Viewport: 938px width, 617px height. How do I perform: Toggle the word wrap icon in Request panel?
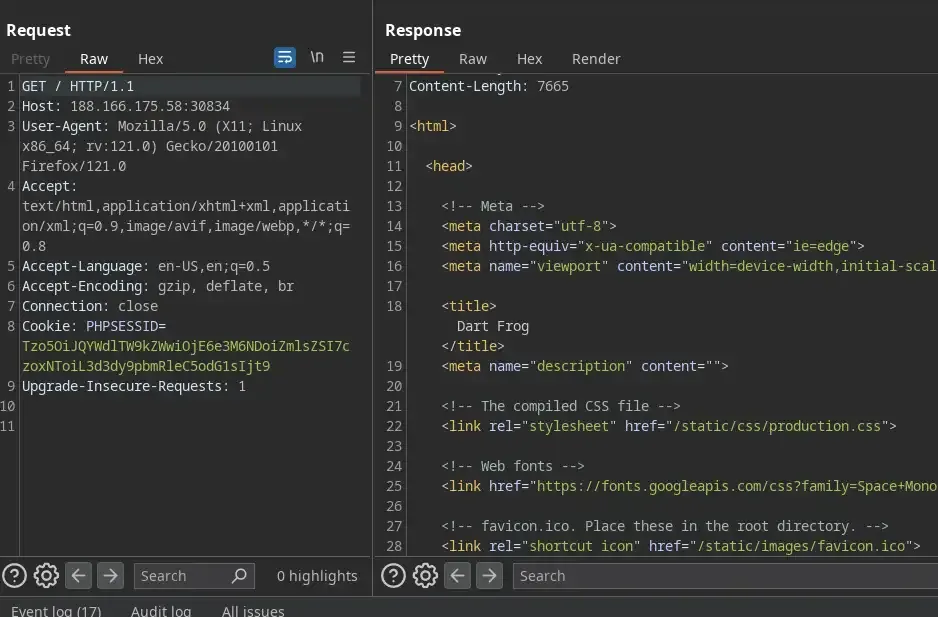285,58
